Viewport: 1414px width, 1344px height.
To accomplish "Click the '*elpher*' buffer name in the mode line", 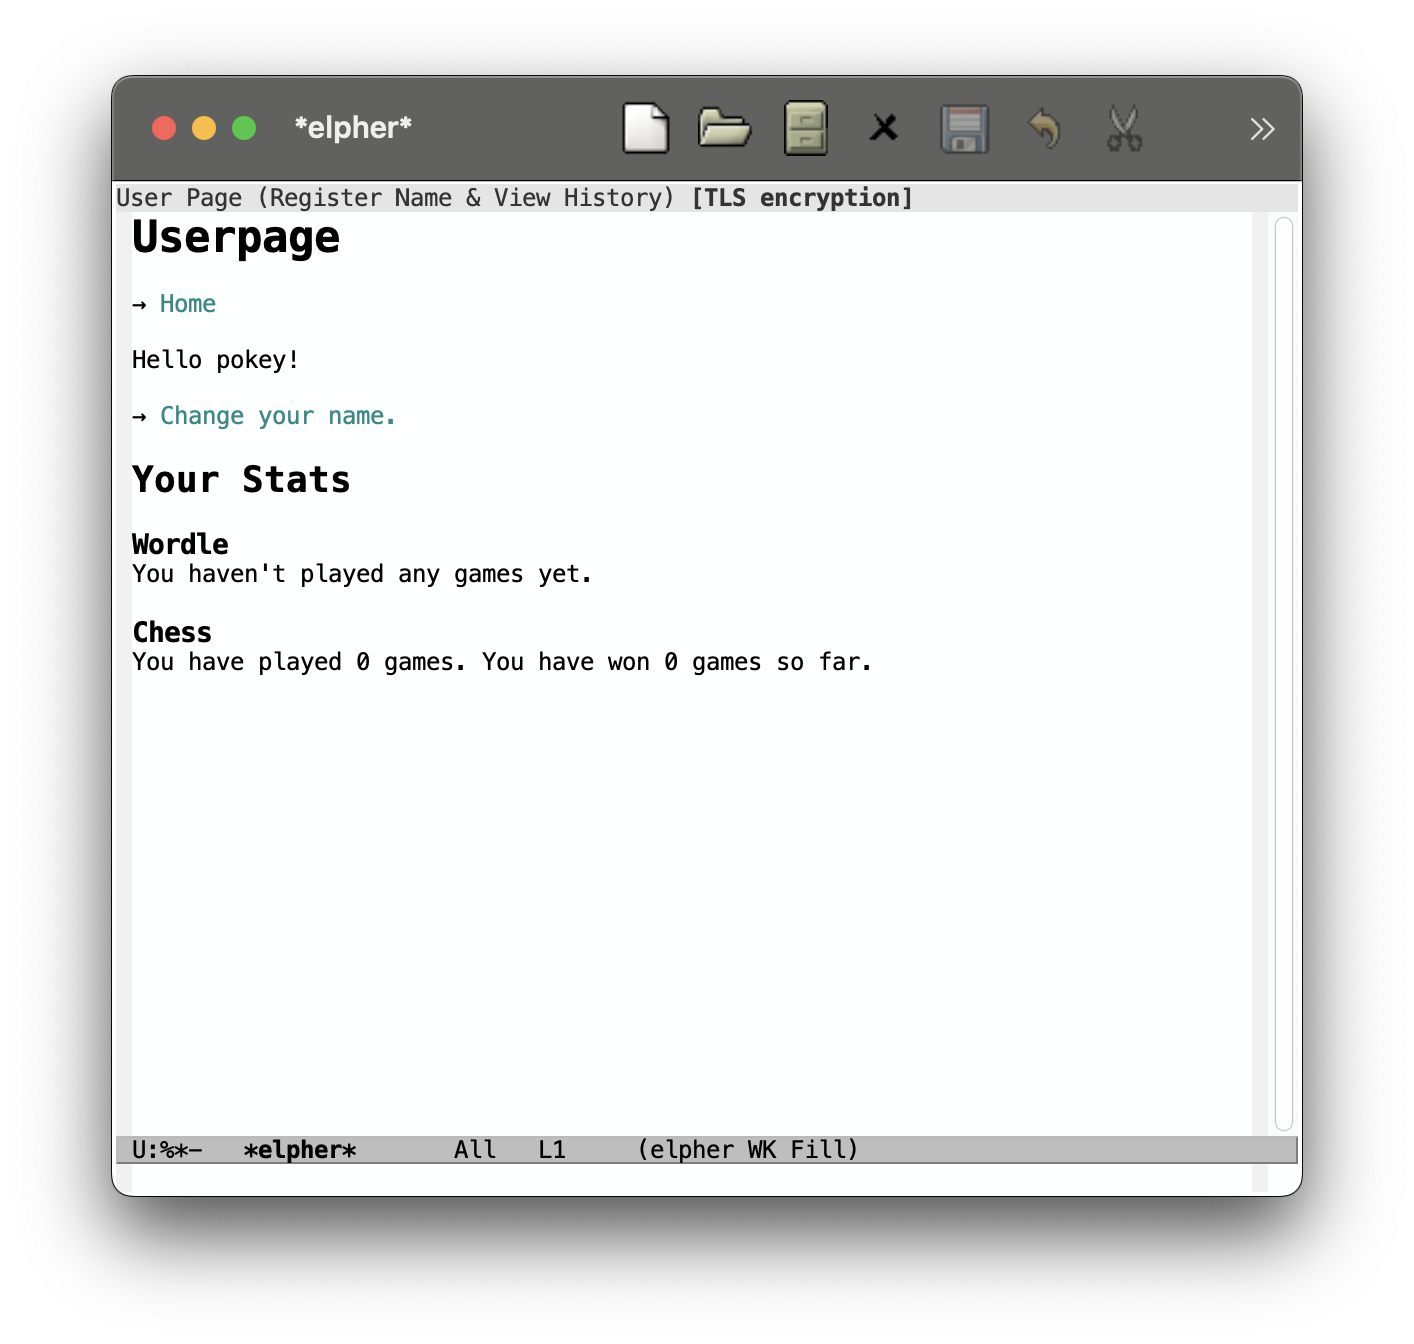I will tap(300, 1150).
